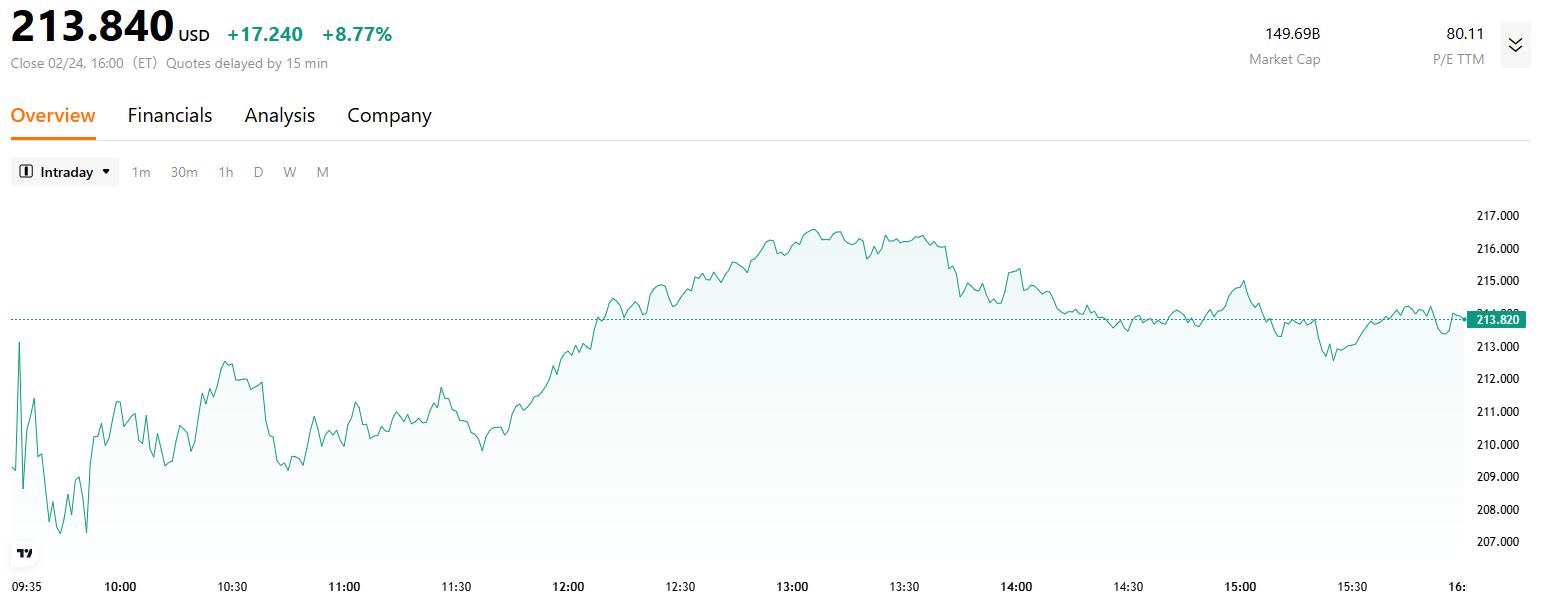Image resolution: width=1551 pixels, height=609 pixels.
Task: Click the +8.77% percentage change
Action: click(357, 35)
